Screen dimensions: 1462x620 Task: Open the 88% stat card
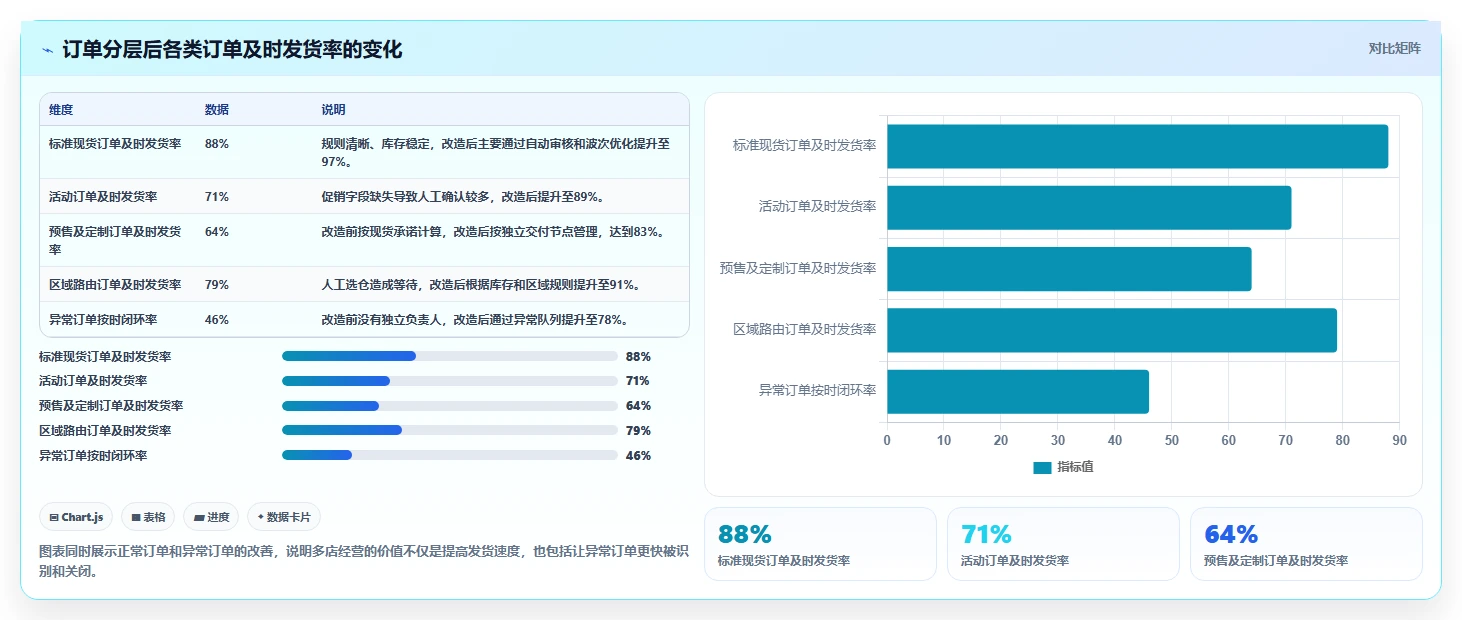pos(820,544)
